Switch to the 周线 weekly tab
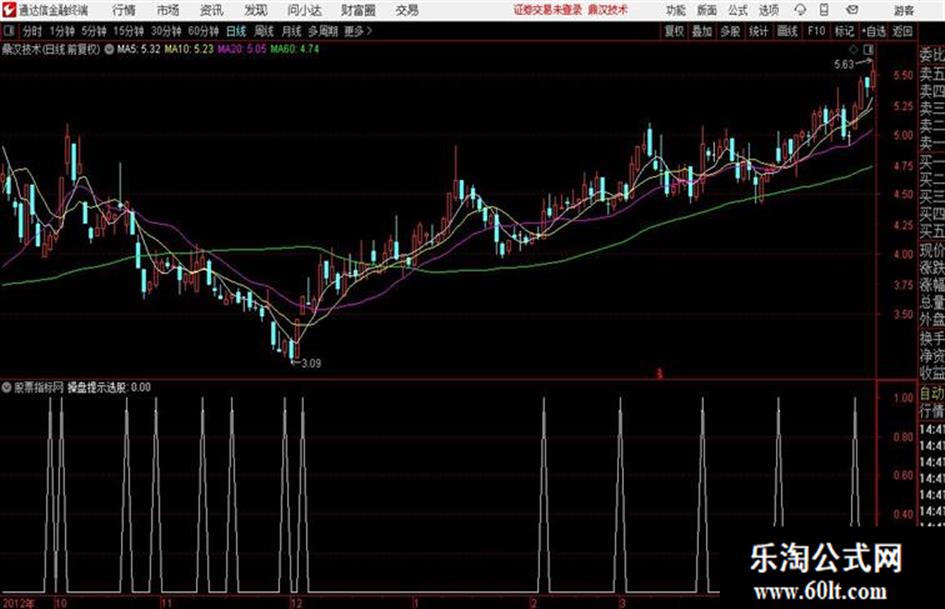This screenshot has height=609, width=945. [x=264, y=31]
